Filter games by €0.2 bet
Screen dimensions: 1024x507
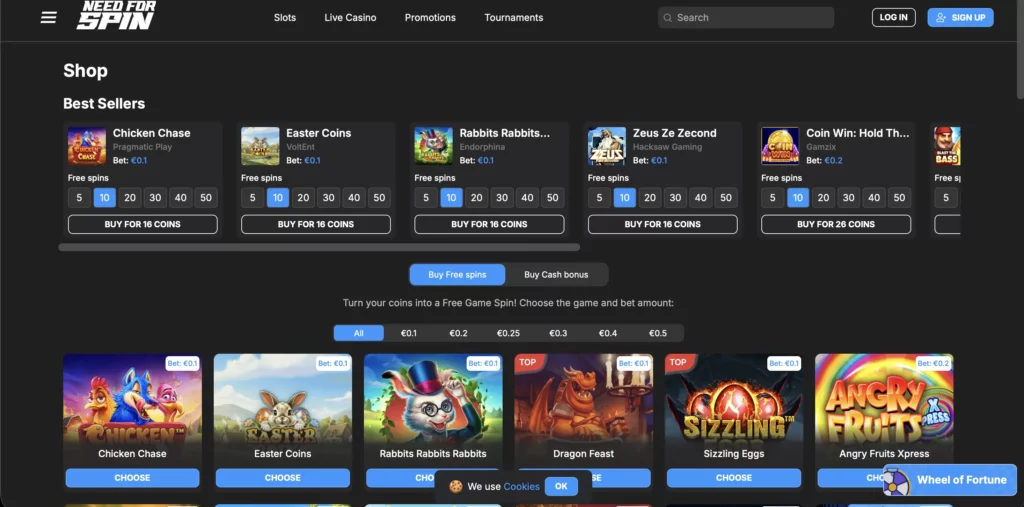(x=458, y=333)
